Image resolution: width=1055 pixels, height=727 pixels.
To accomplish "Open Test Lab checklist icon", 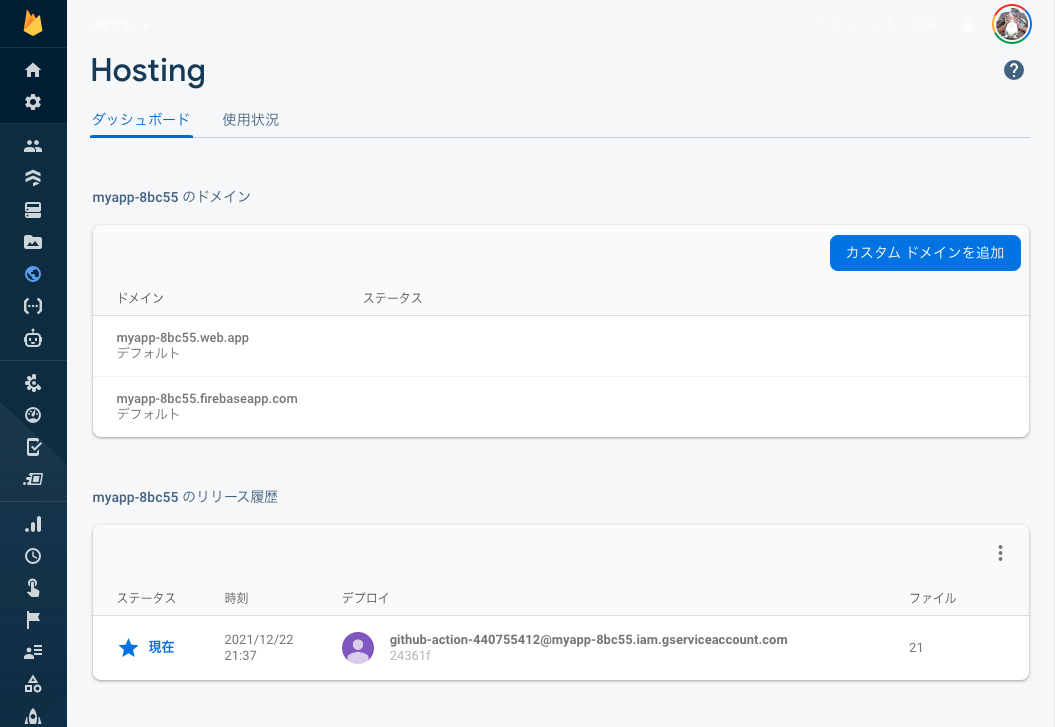I will coord(33,447).
